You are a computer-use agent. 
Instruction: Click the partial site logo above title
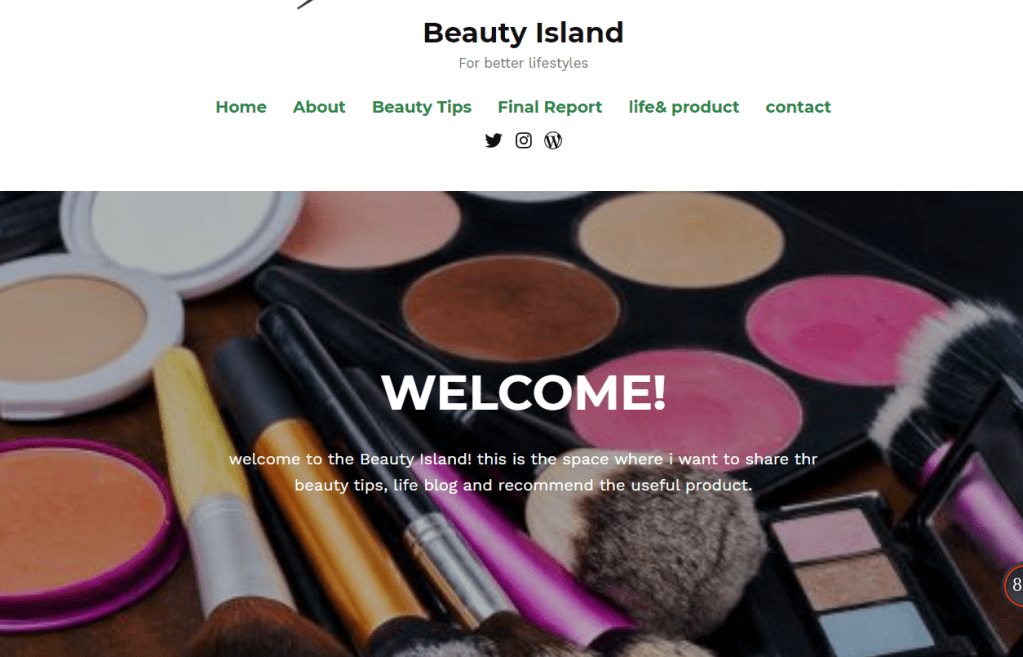305,4
